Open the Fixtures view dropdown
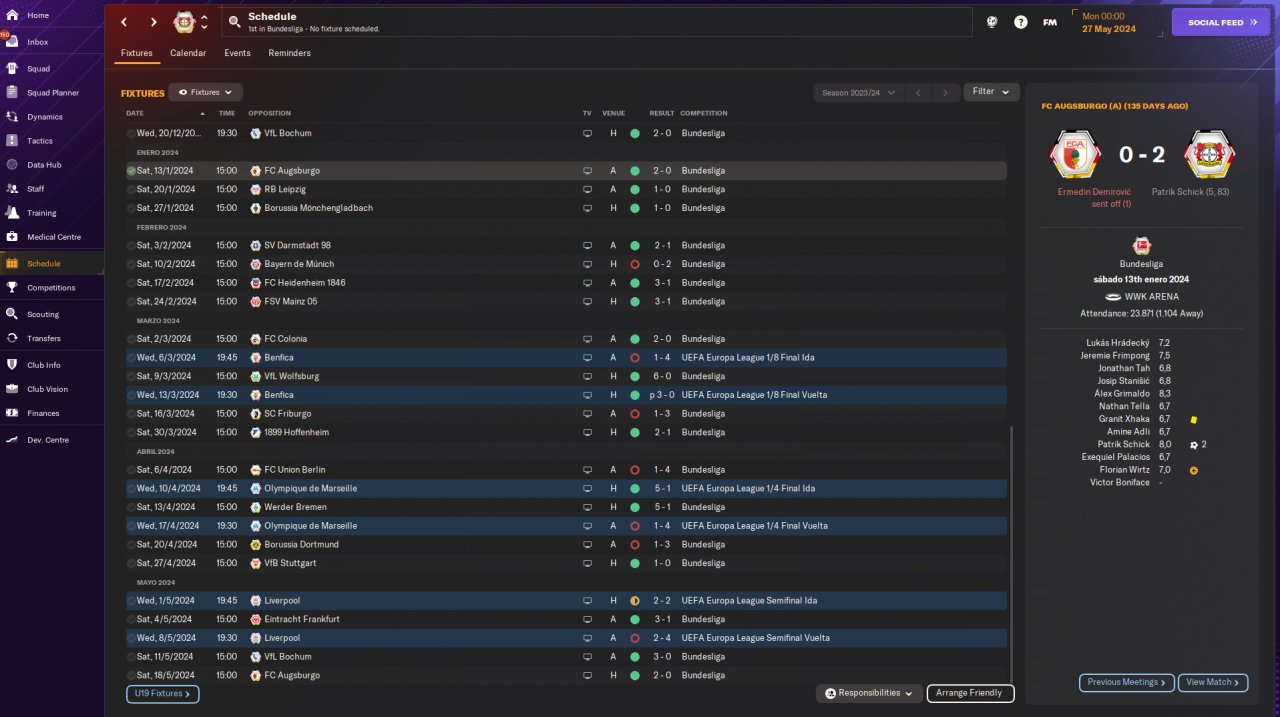Viewport: 1280px width, 717px height. click(205, 92)
